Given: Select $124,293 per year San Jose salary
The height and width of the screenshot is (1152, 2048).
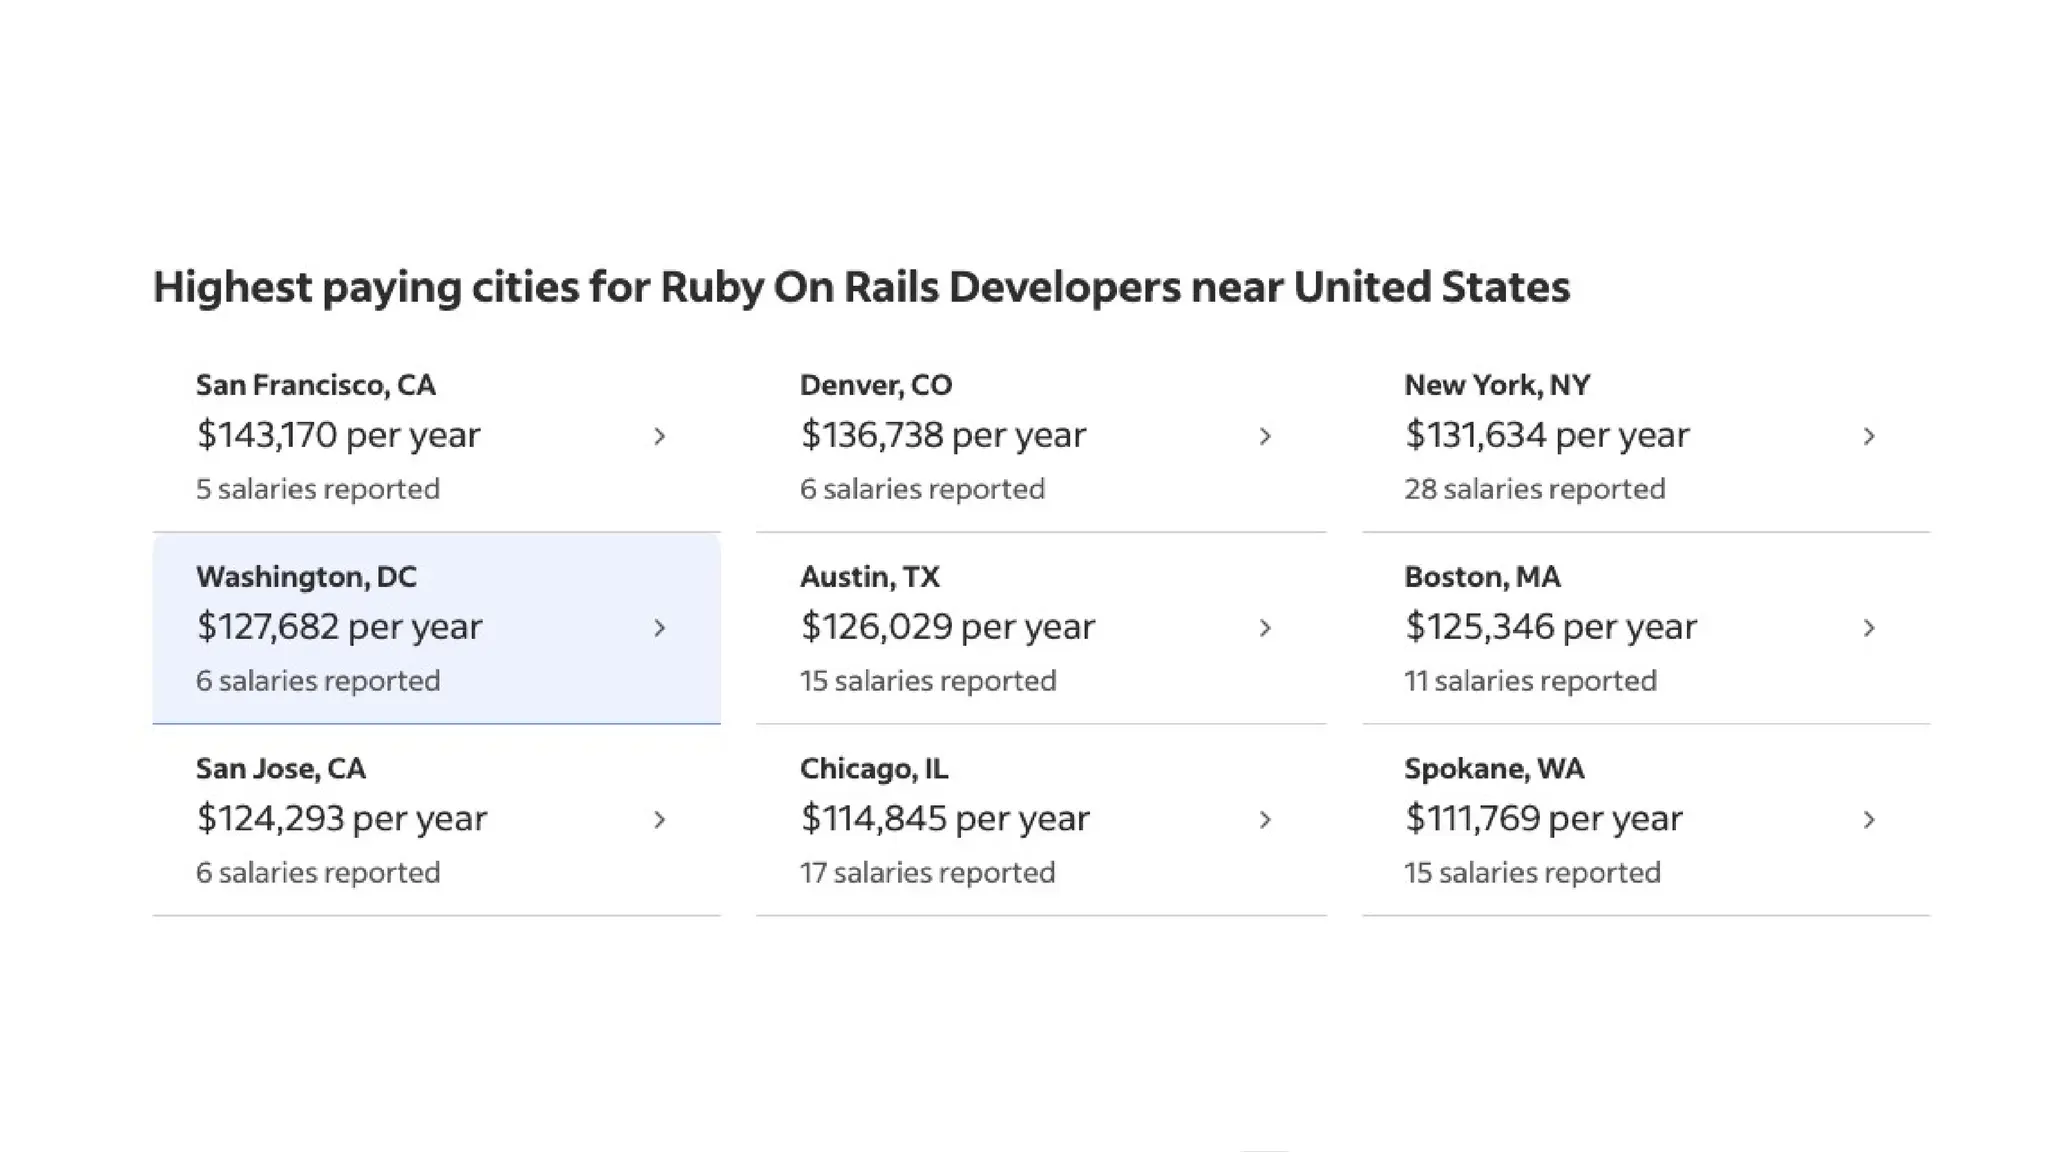Looking at the screenshot, I should coord(341,818).
